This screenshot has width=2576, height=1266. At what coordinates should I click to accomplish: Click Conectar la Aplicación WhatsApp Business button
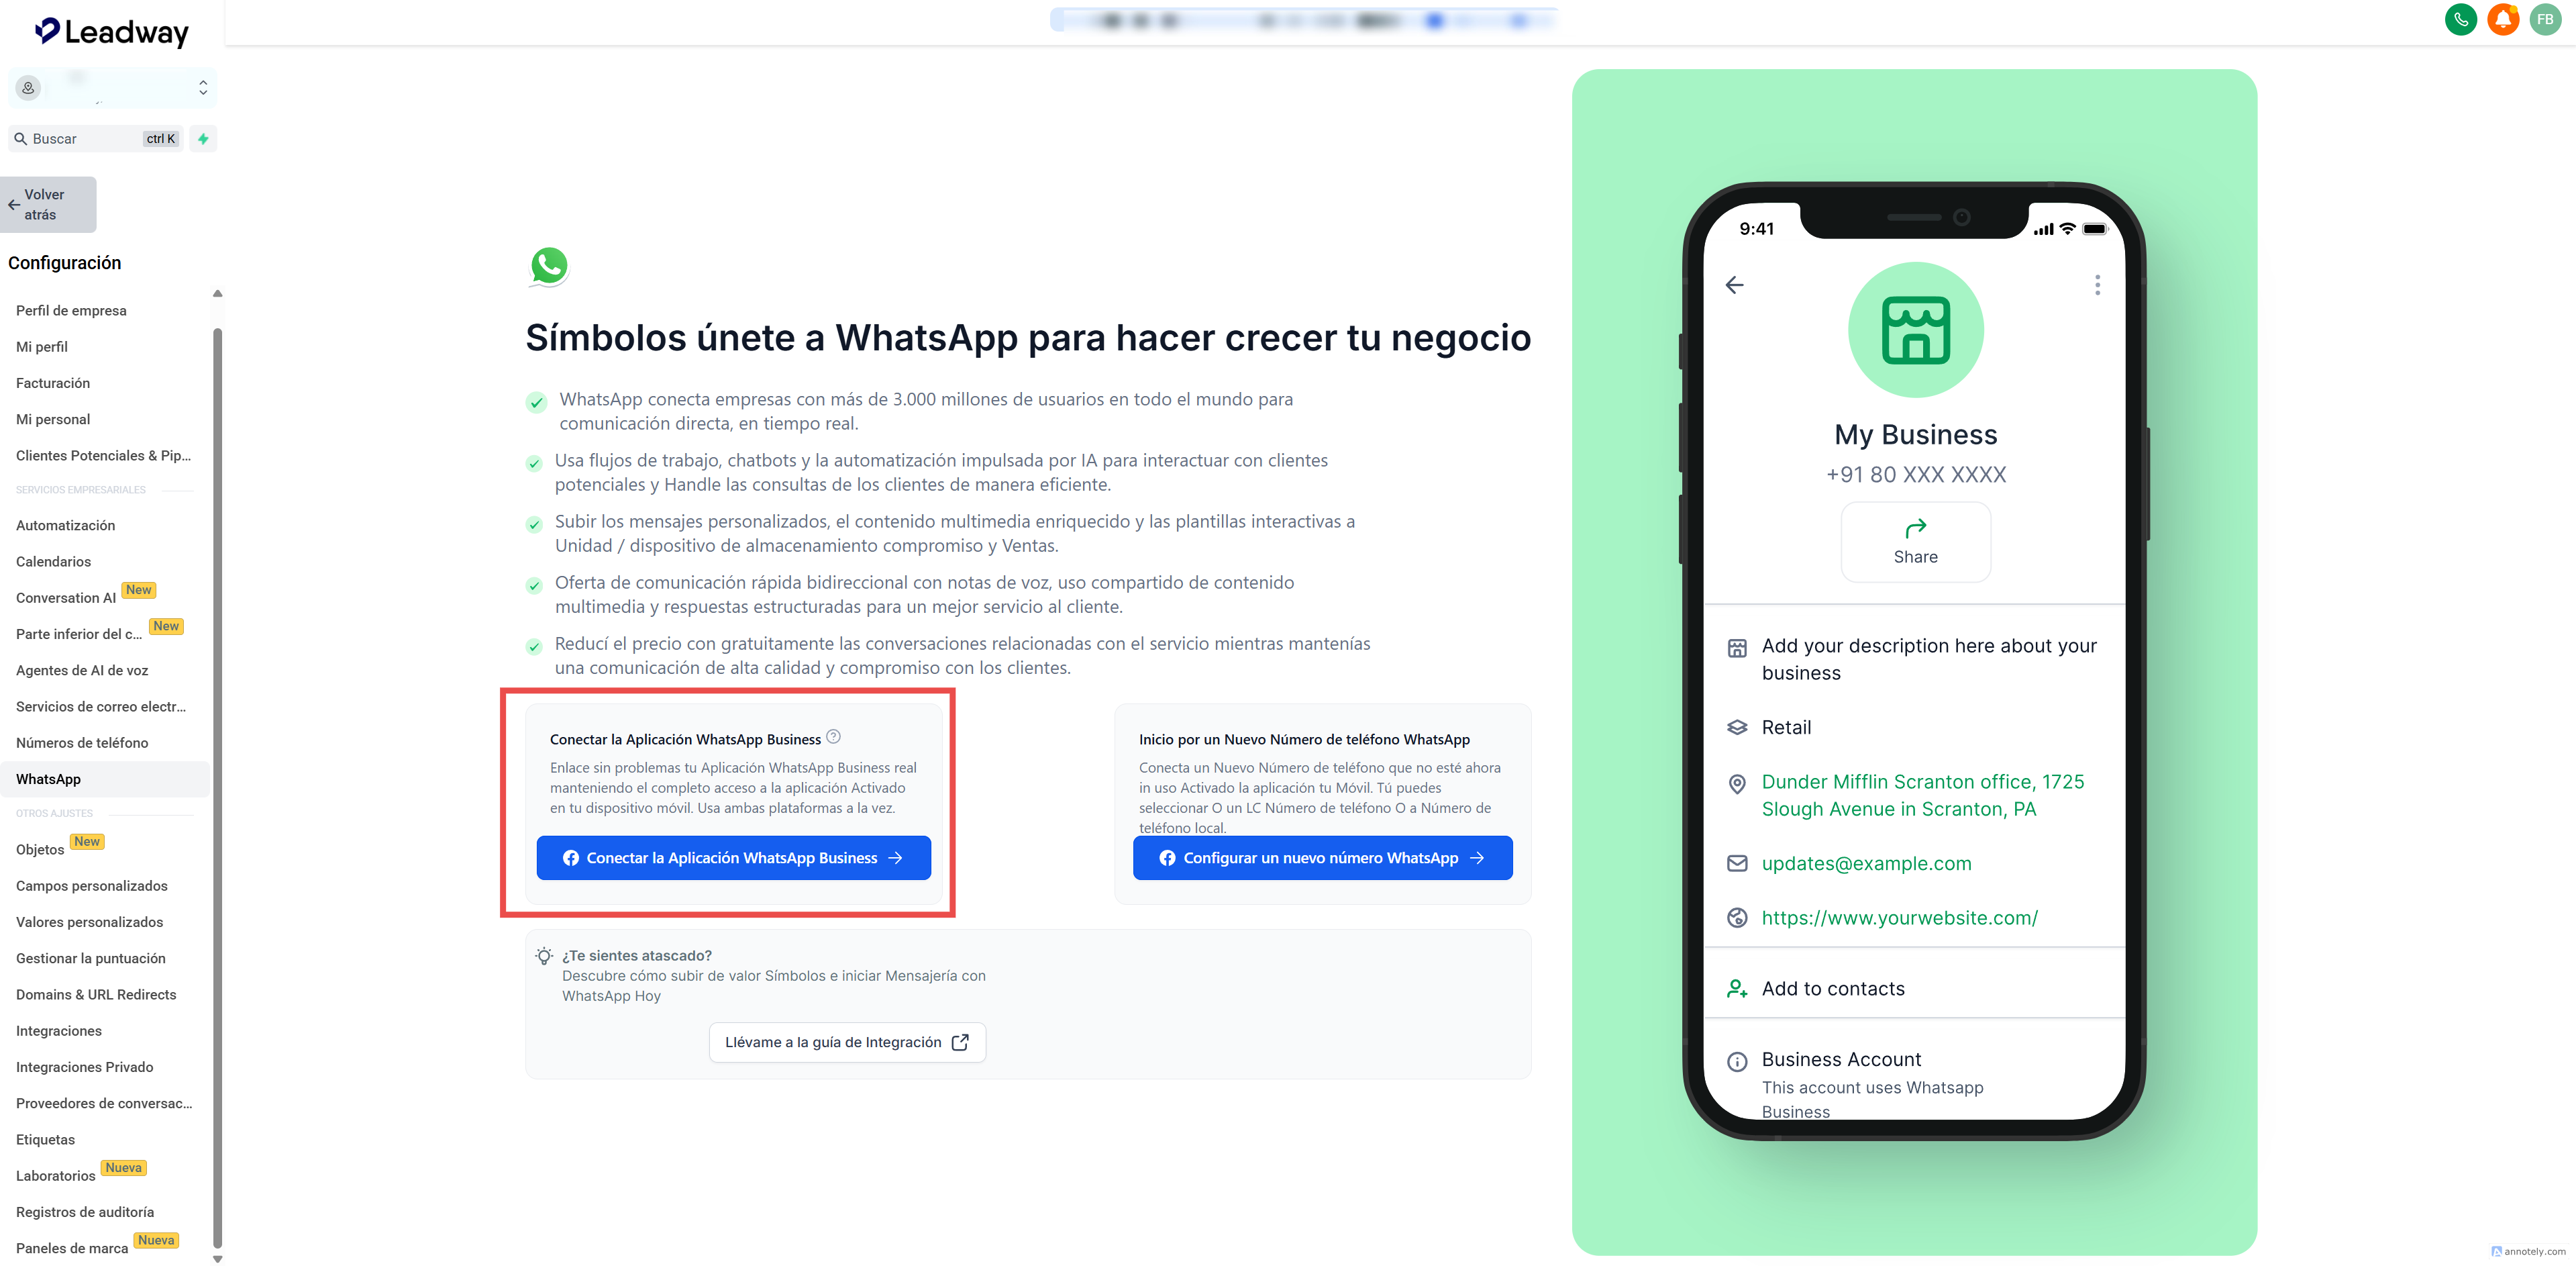point(733,858)
